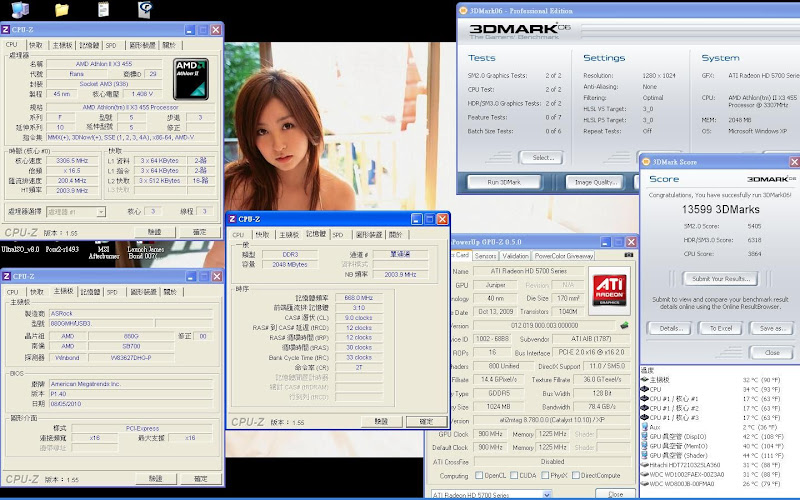The height and width of the screenshot is (500, 800).
Task: Click the CPU-Z logo in the memory window title bar
Action: [x=232, y=219]
